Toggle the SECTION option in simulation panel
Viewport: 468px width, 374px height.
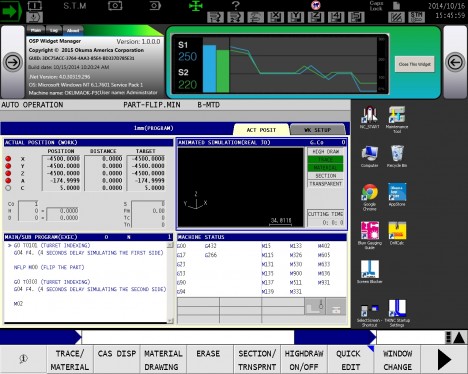click(326, 176)
